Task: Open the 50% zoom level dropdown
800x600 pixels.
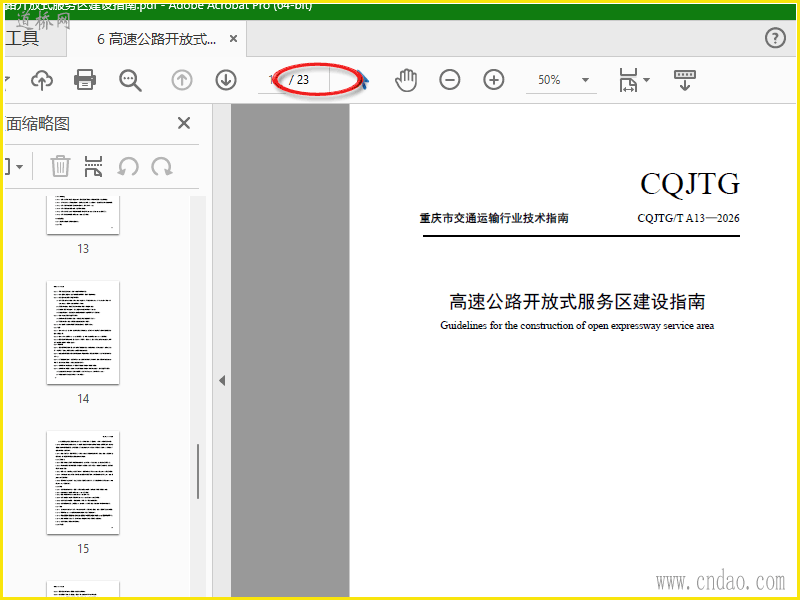Action: click(585, 80)
